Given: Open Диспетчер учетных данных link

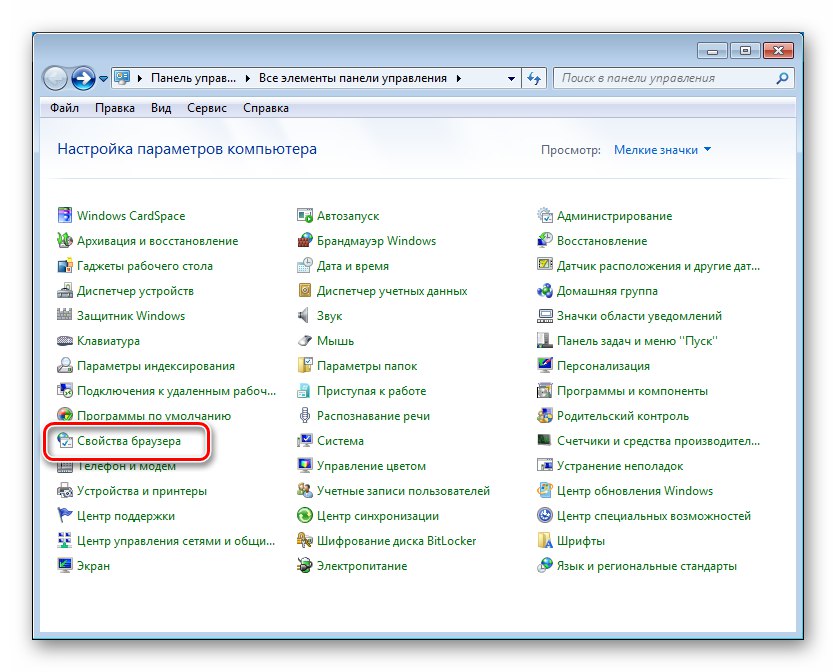Looking at the screenshot, I should 392,291.
